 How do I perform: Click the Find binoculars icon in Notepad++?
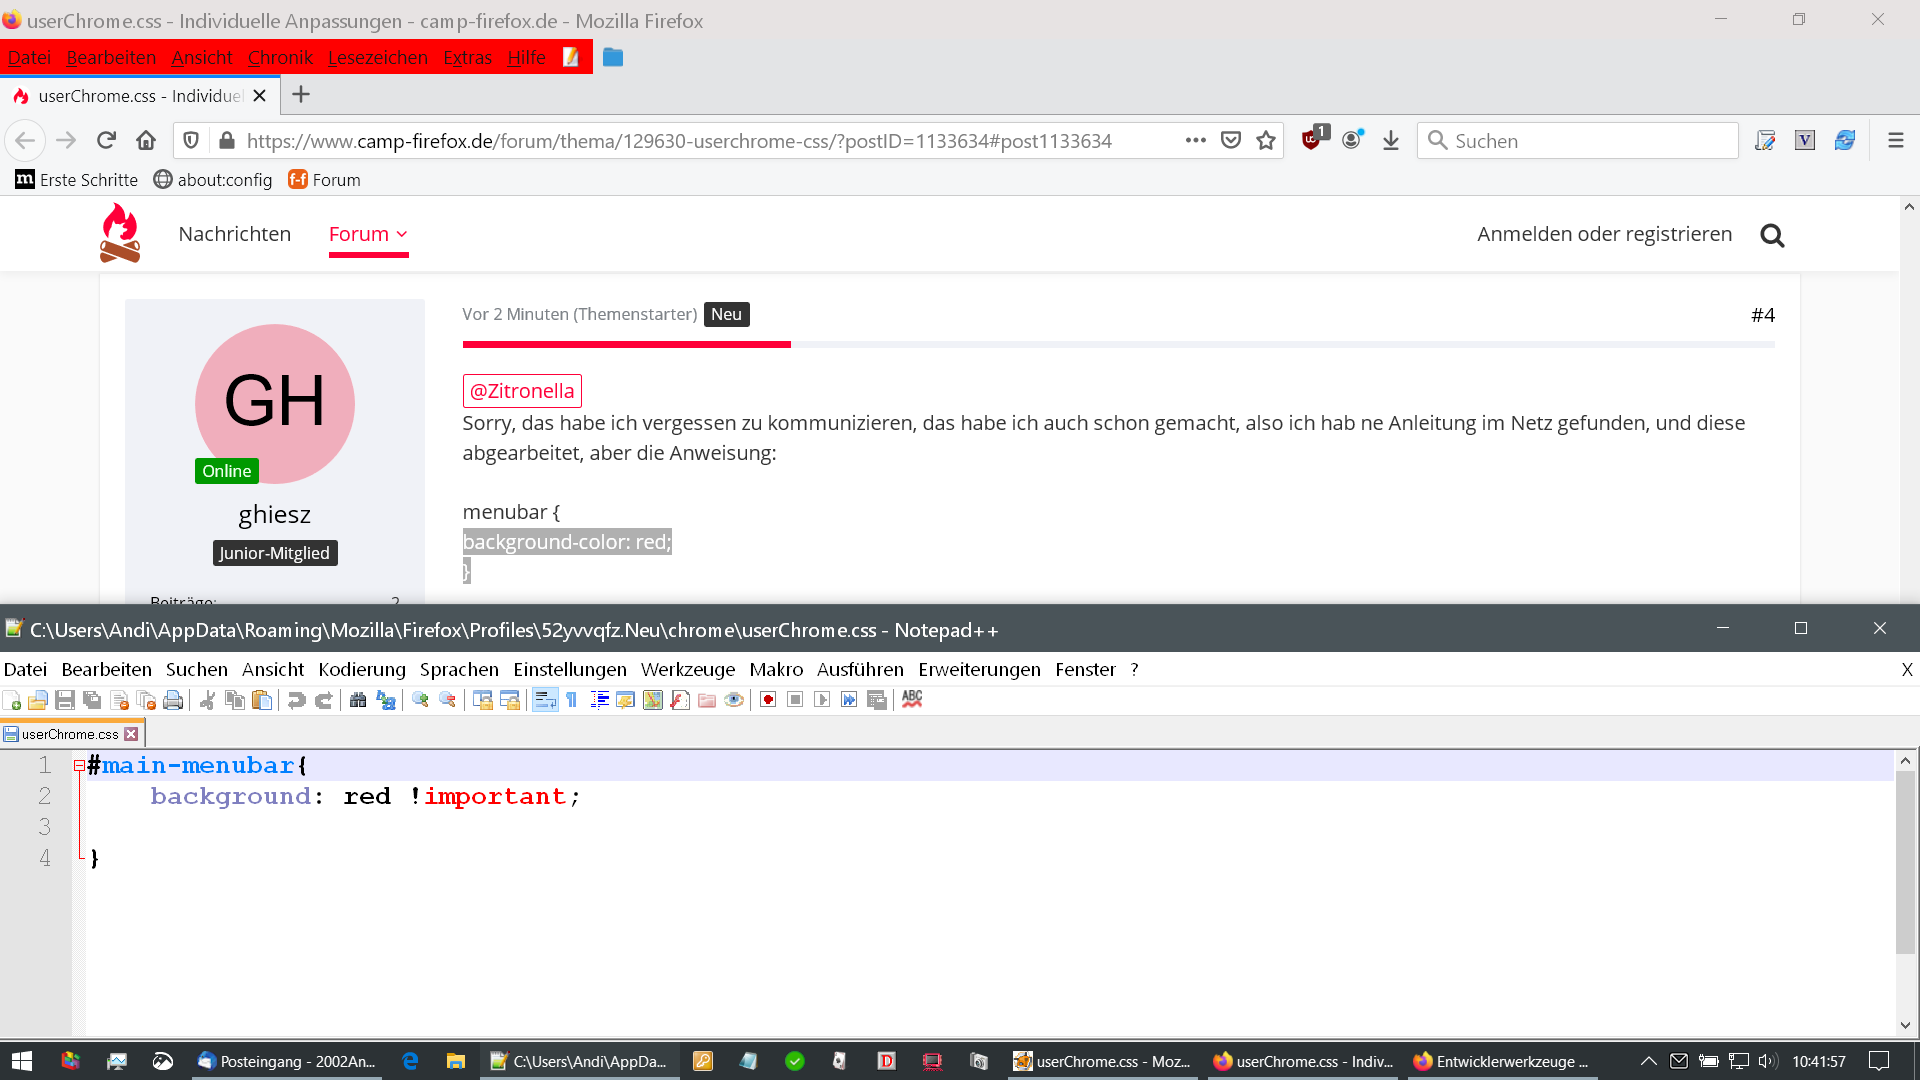click(358, 700)
